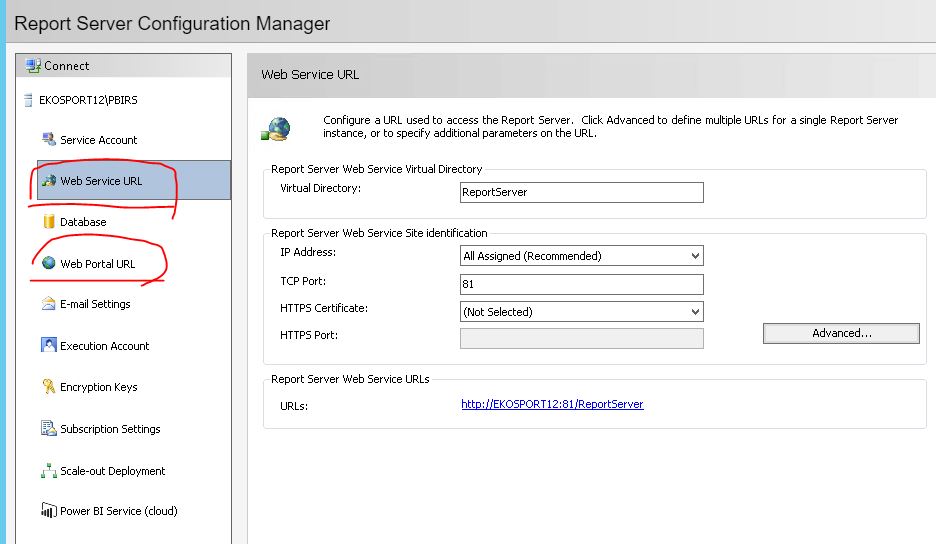936x544 pixels.
Task: Click the 'Configure a URL' description text
Action: pos(610,127)
